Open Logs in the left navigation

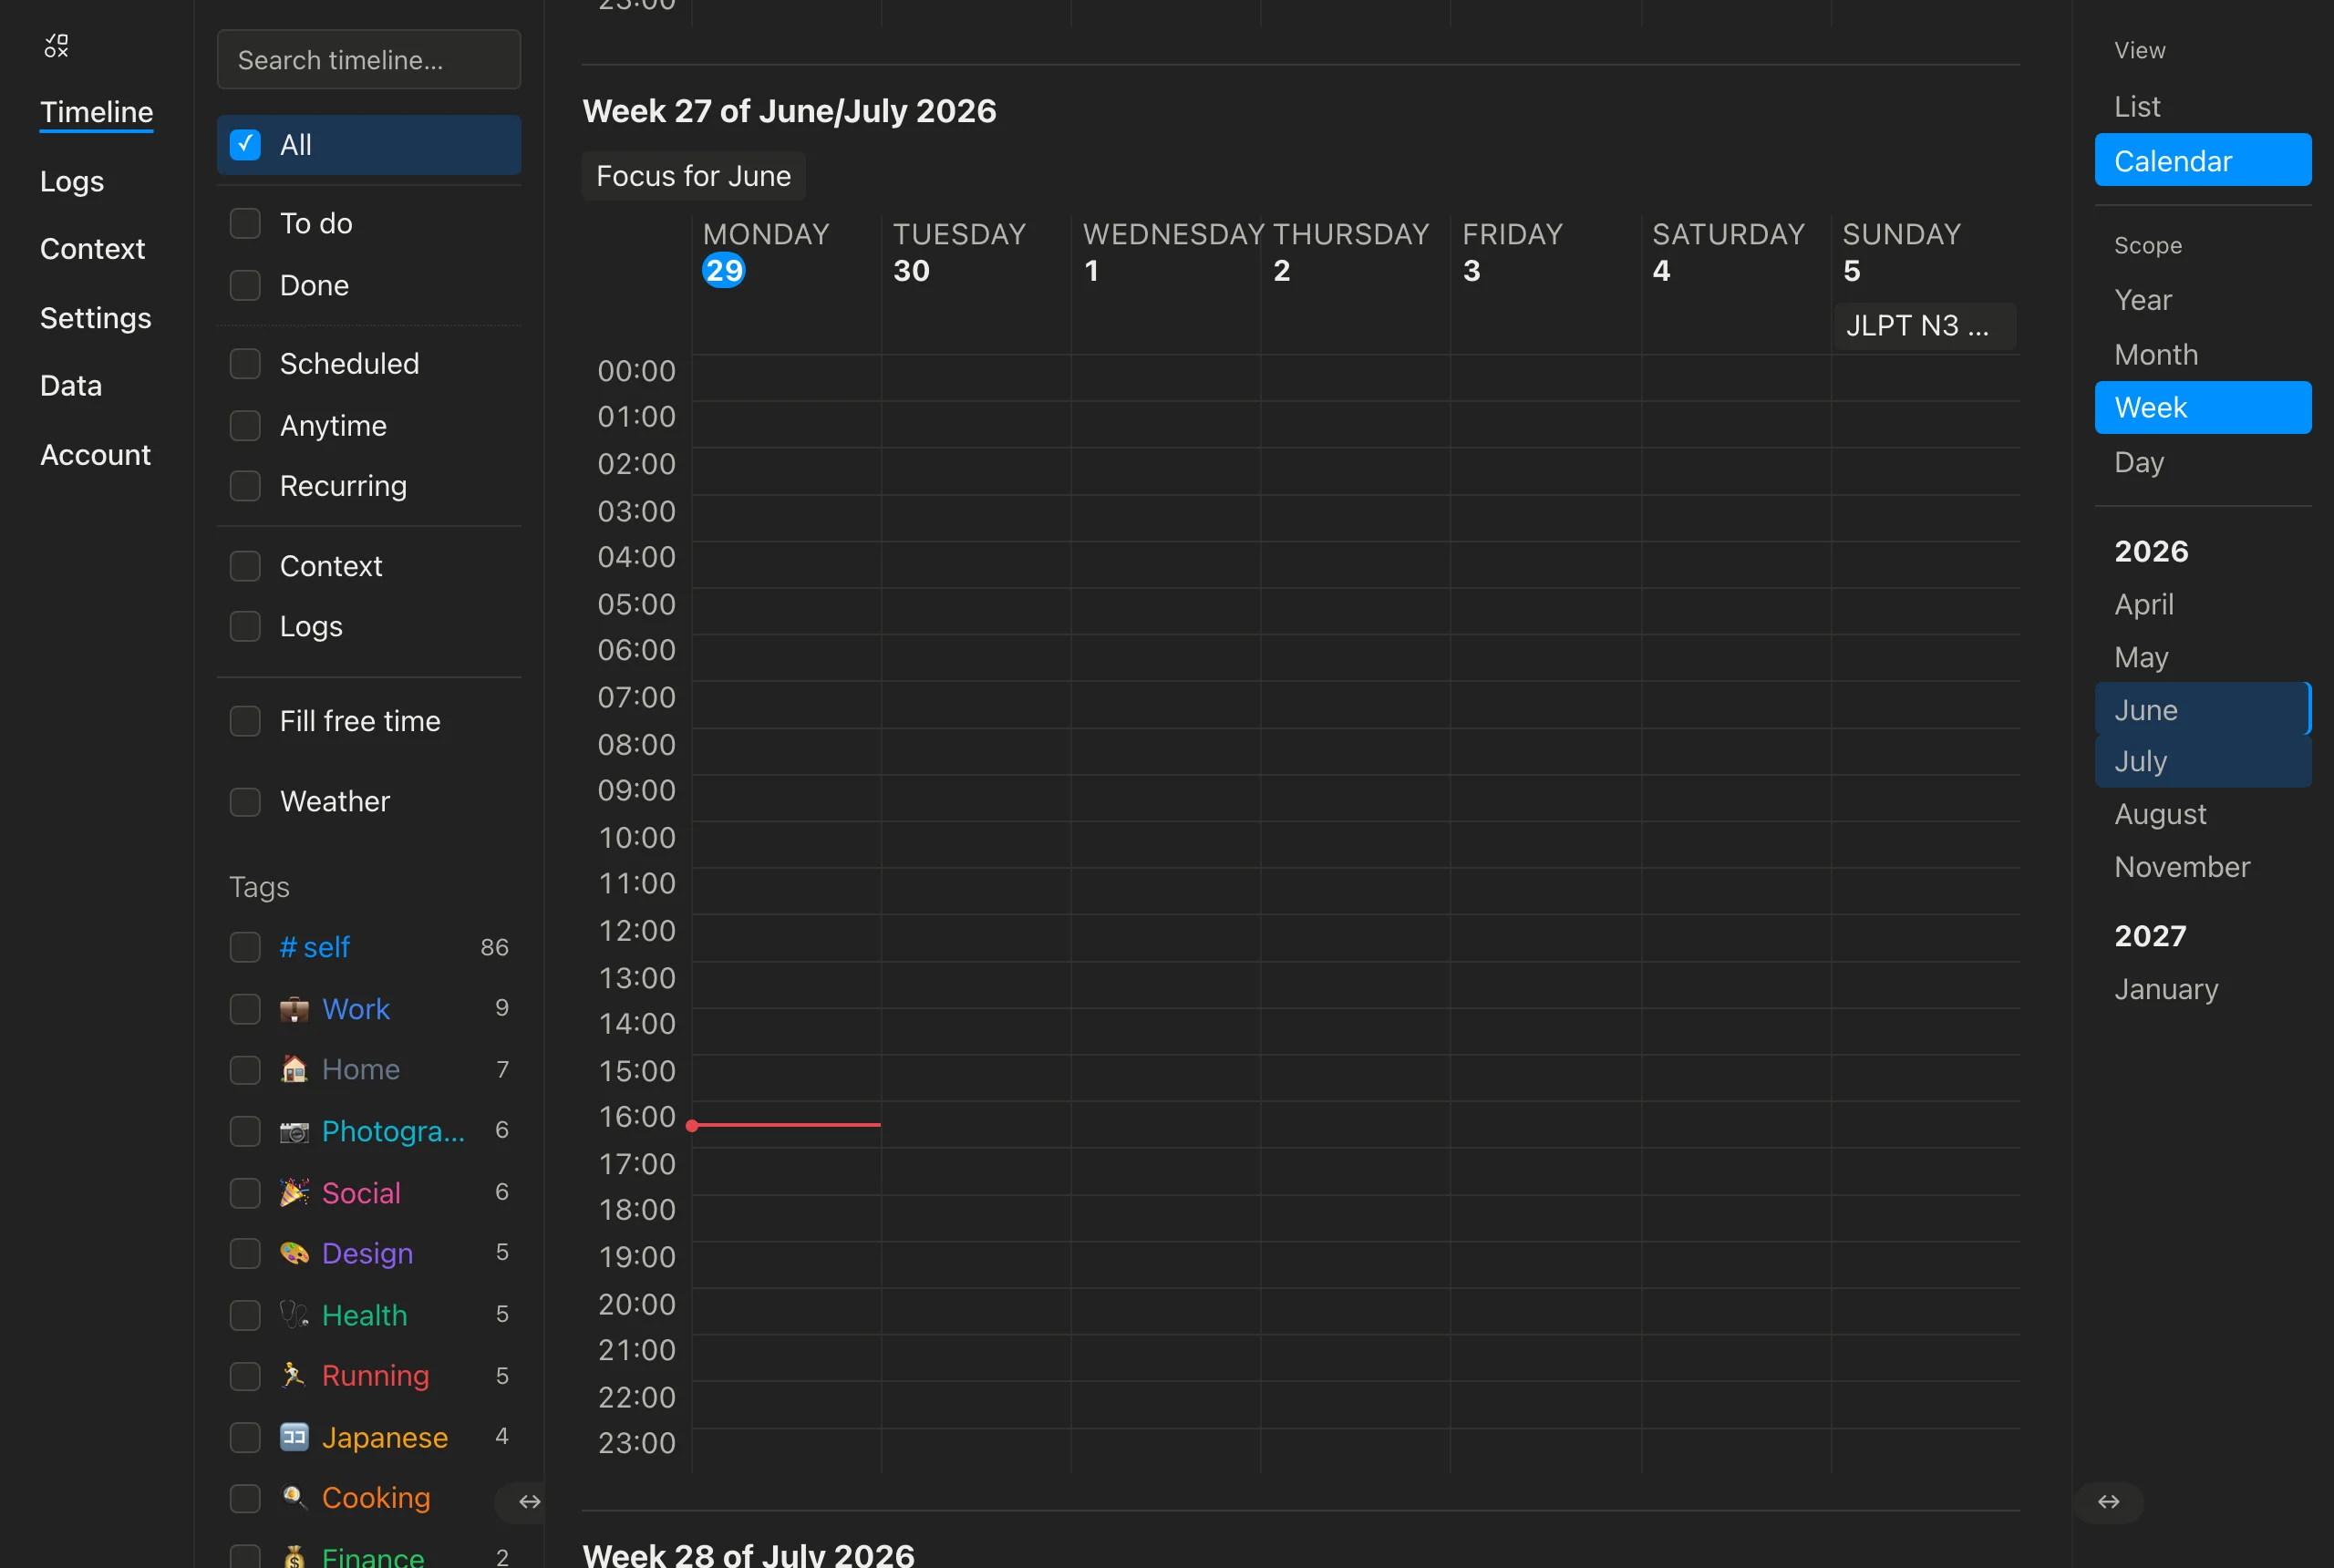pyautogui.click(x=72, y=181)
